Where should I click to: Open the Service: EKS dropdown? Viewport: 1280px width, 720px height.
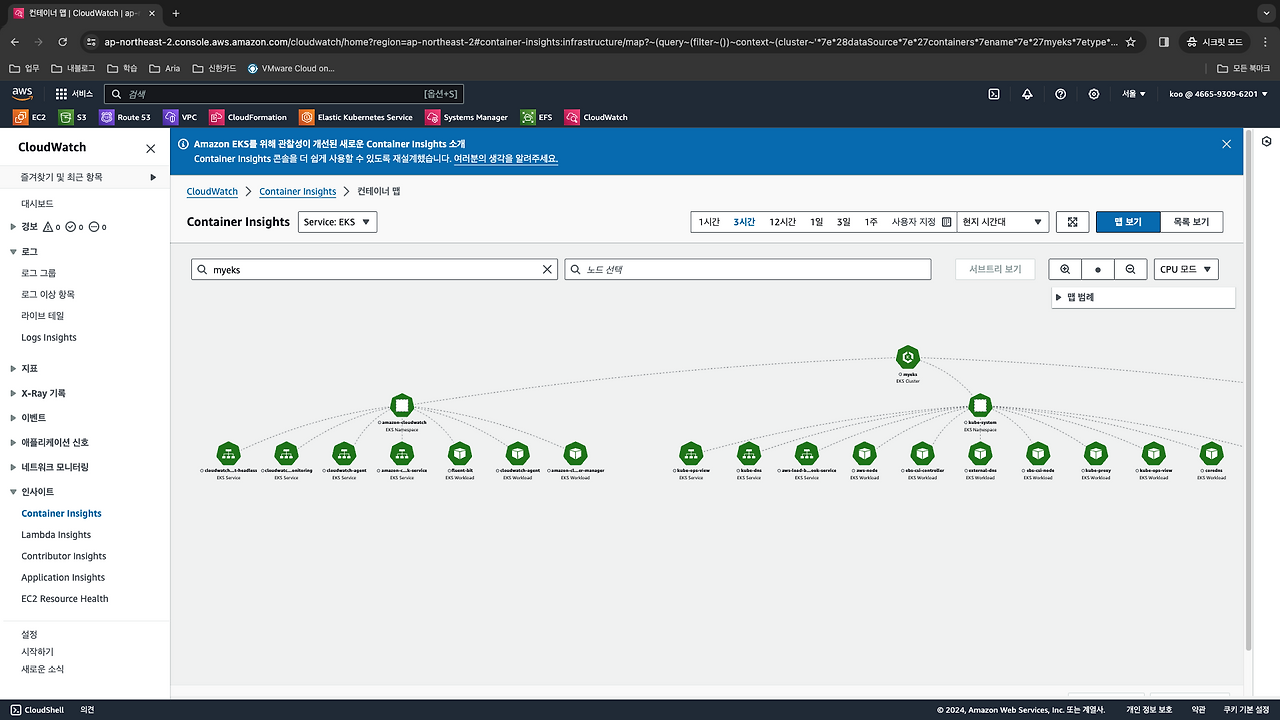click(338, 222)
